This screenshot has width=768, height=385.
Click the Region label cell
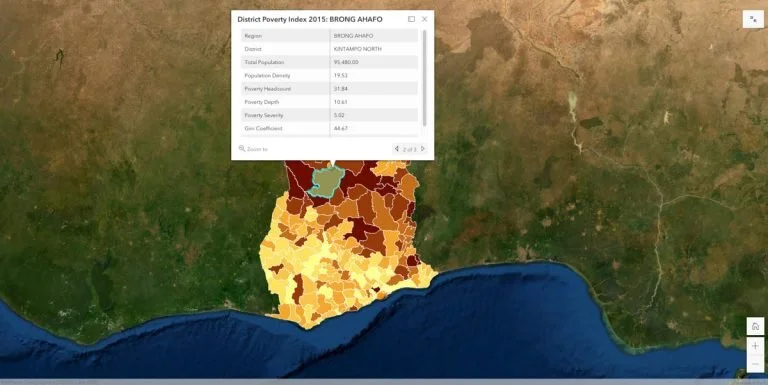(x=286, y=36)
